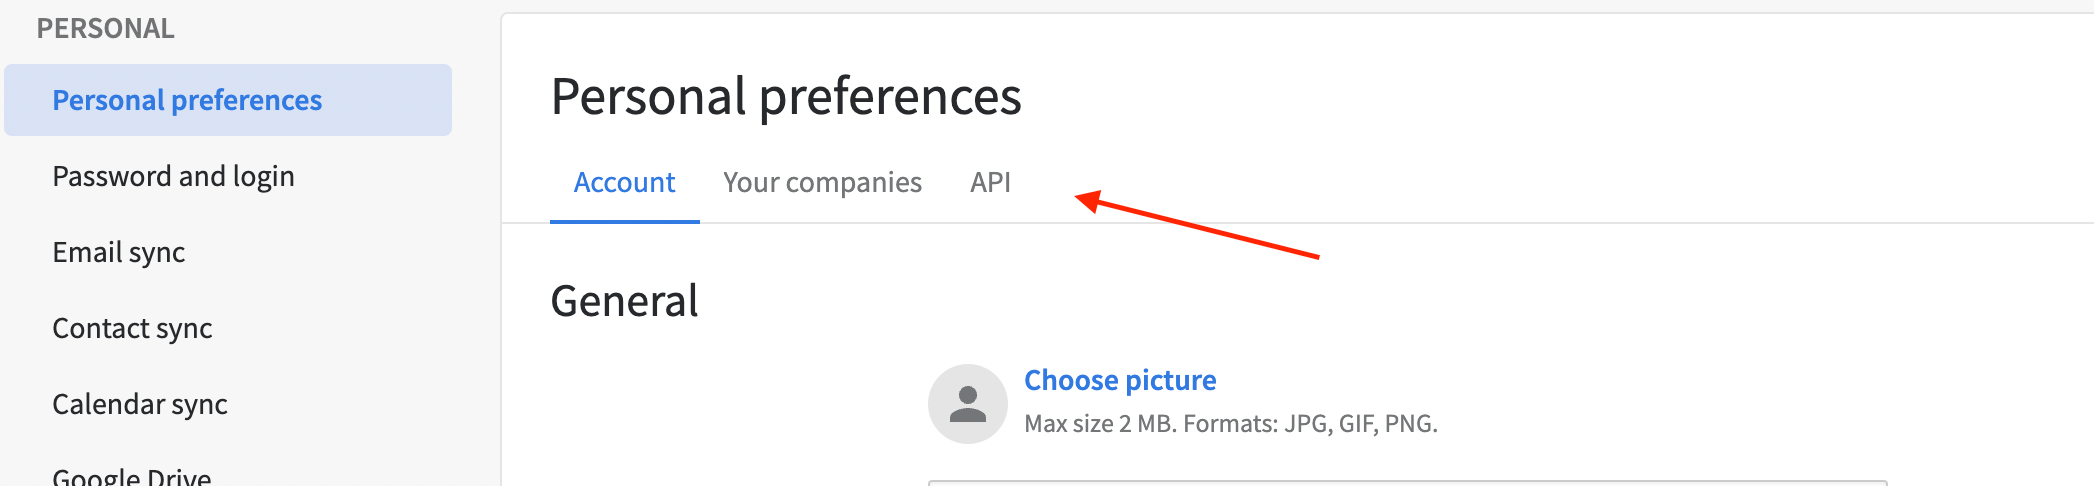Go to Password and login settings
The image size is (2094, 486).
(x=173, y=176)
